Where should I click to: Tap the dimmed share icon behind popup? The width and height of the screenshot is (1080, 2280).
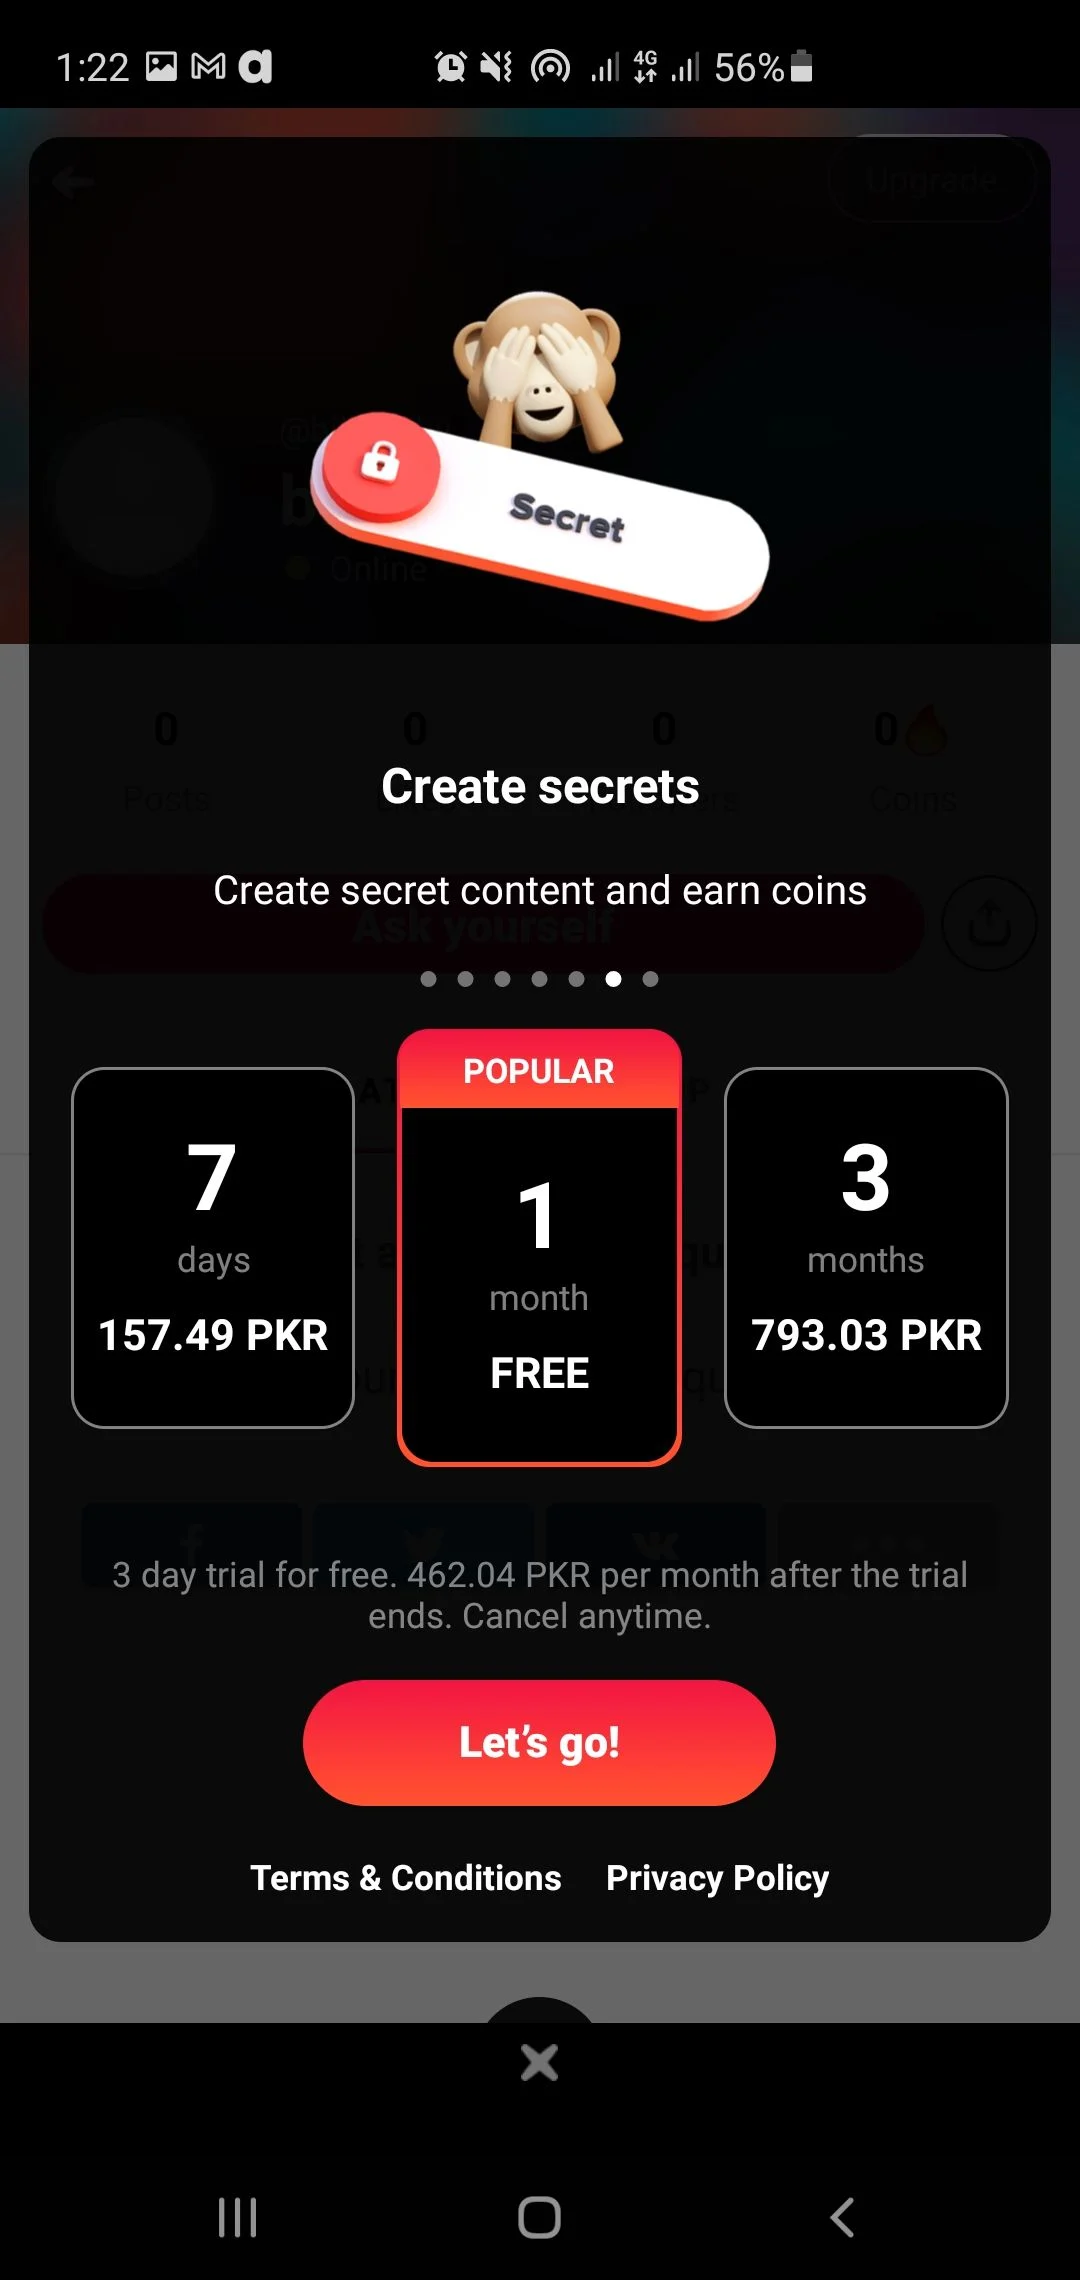click(x=989, y=923)
